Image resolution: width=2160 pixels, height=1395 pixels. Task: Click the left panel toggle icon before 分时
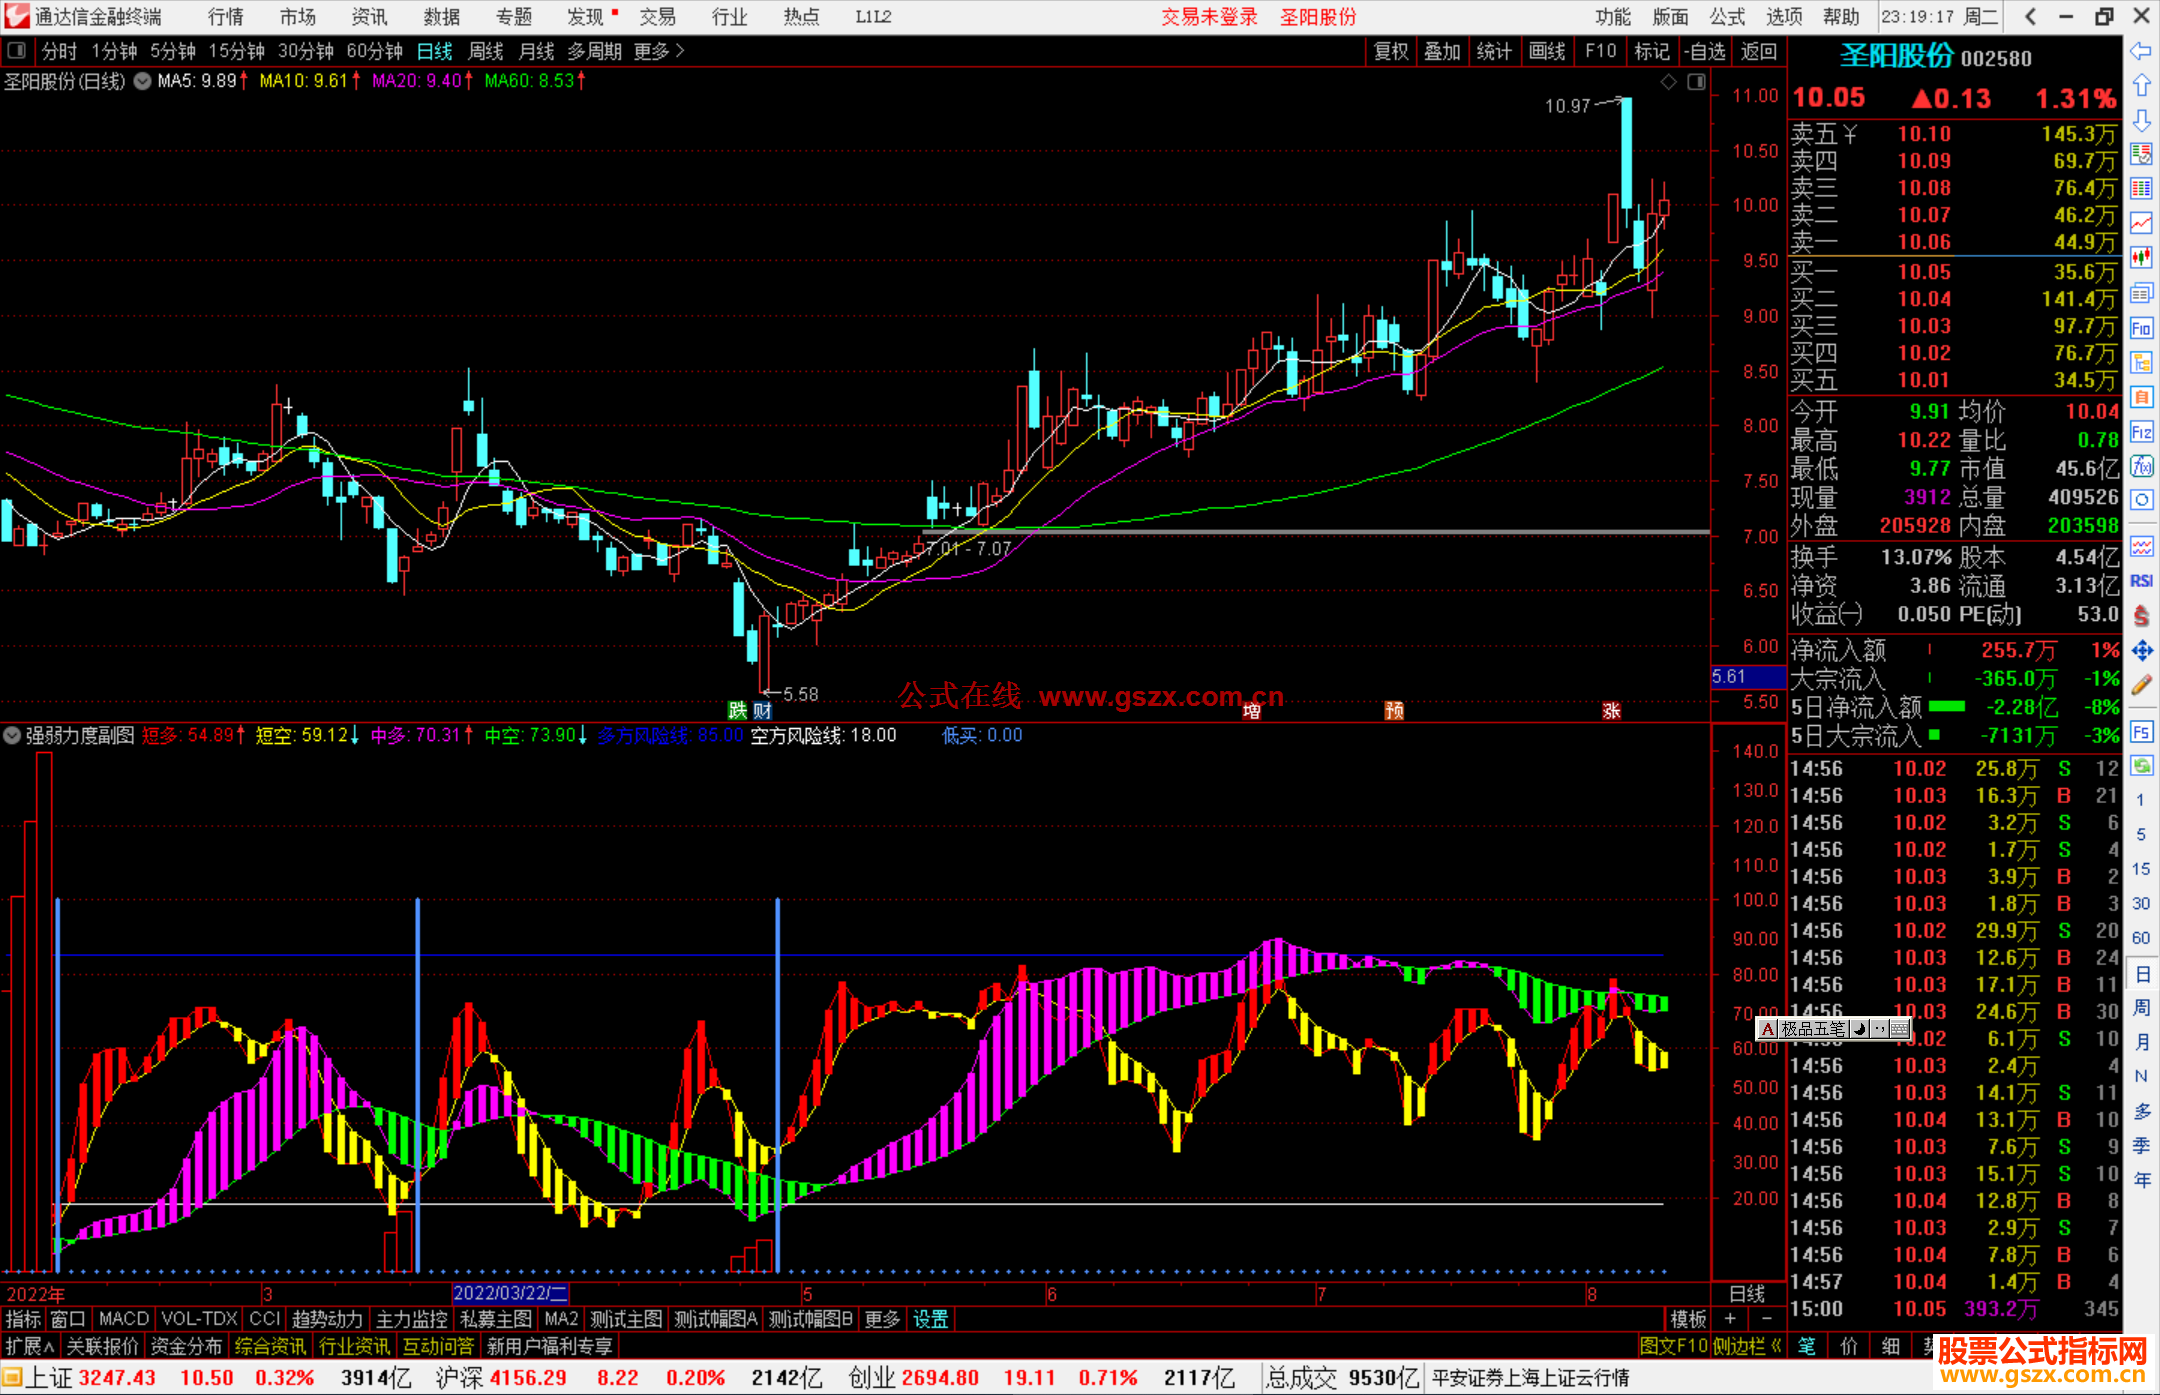(17, 51)
